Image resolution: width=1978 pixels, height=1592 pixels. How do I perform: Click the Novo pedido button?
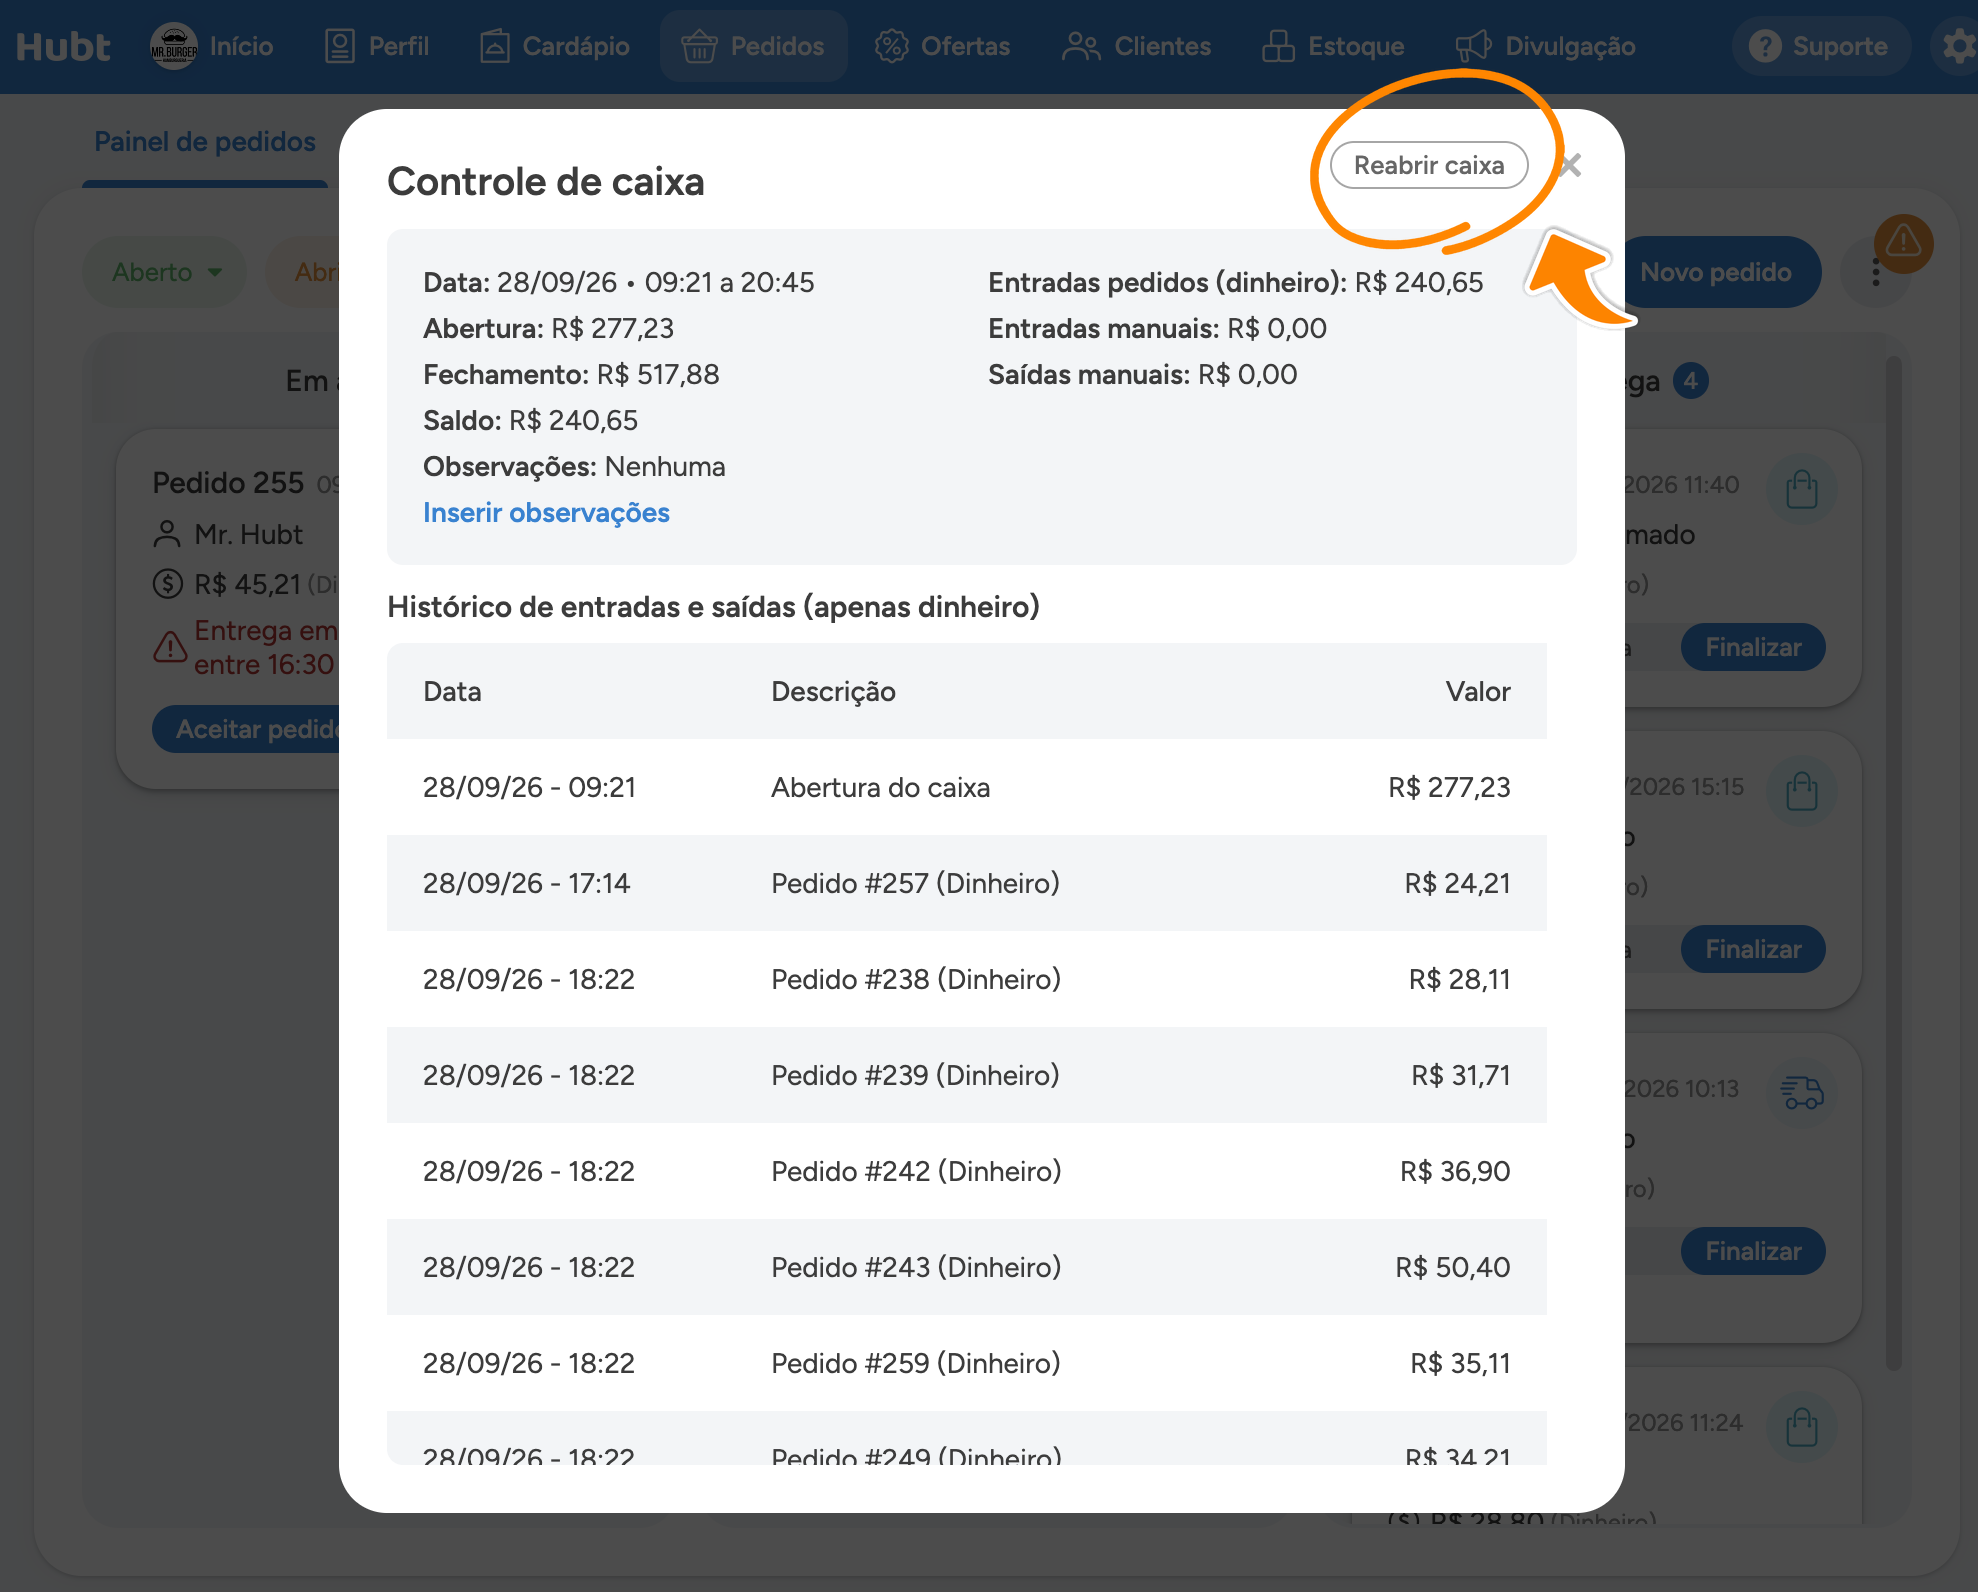[1716, 272]
